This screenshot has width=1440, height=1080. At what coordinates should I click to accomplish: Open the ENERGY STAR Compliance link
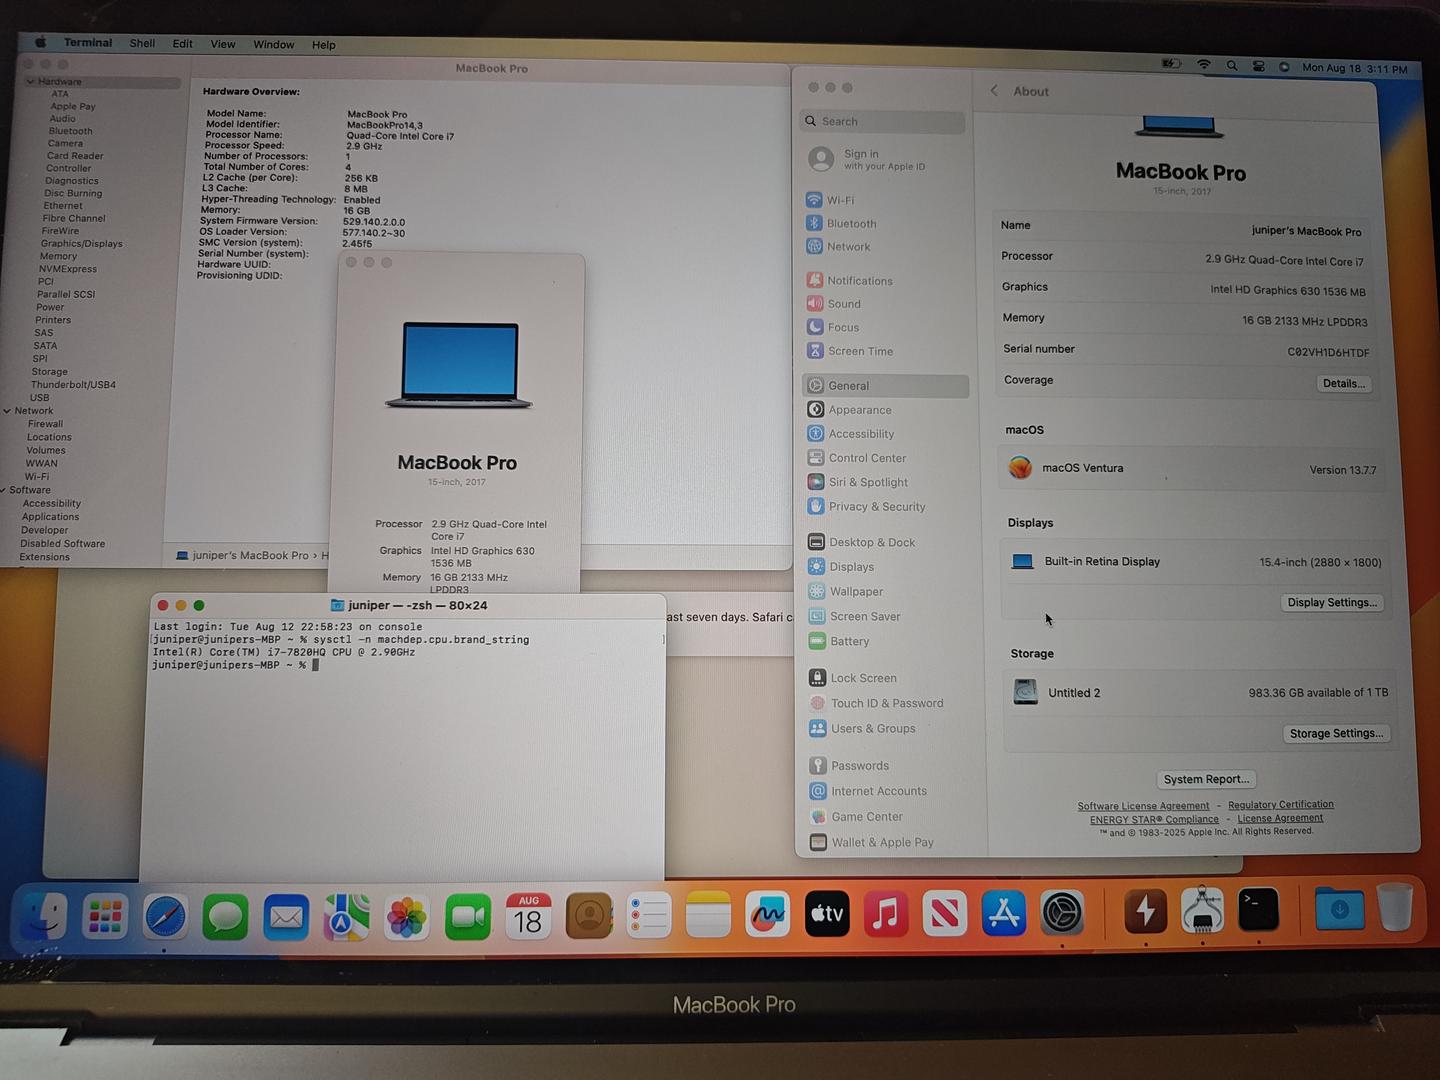pyautogui.click(x=1154, y=820)
